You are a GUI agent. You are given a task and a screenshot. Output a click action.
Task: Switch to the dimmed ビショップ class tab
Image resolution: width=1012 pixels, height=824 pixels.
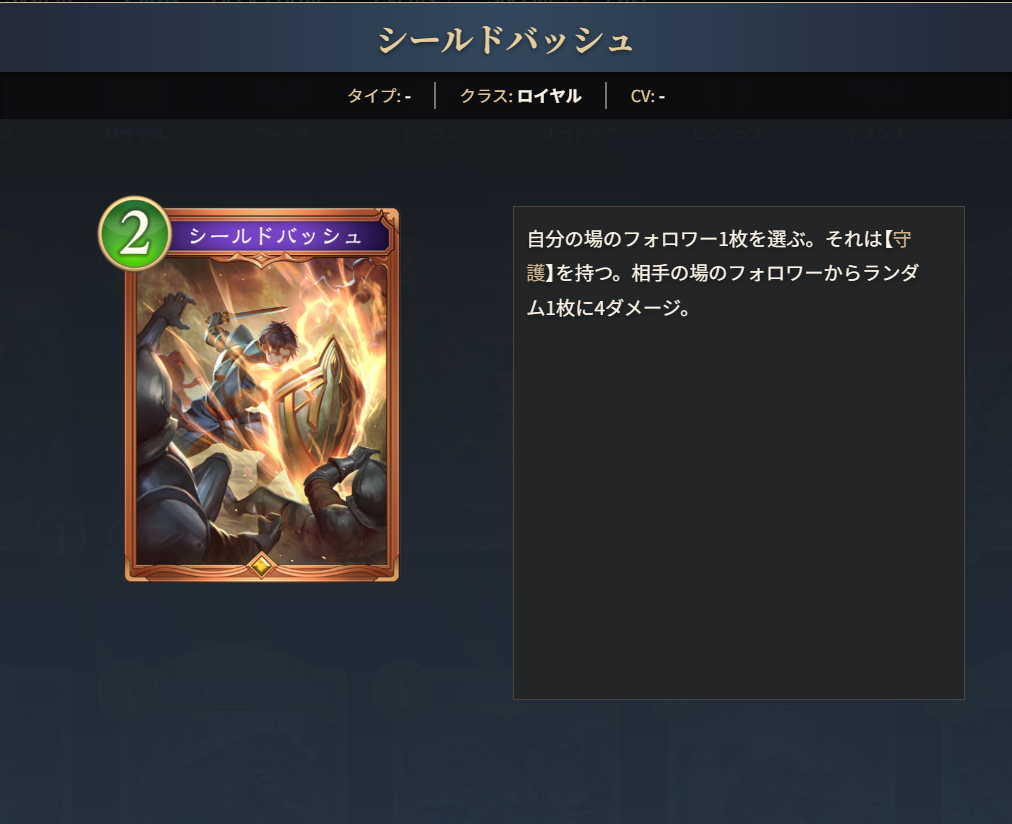point(727,134)
